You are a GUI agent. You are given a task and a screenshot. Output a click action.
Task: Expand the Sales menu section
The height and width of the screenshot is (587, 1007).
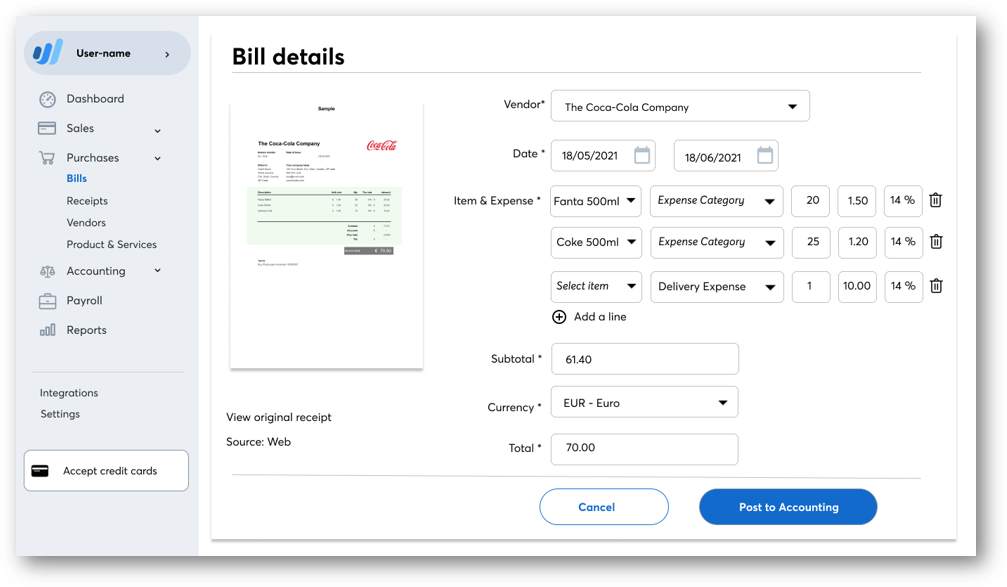[157, 130]
